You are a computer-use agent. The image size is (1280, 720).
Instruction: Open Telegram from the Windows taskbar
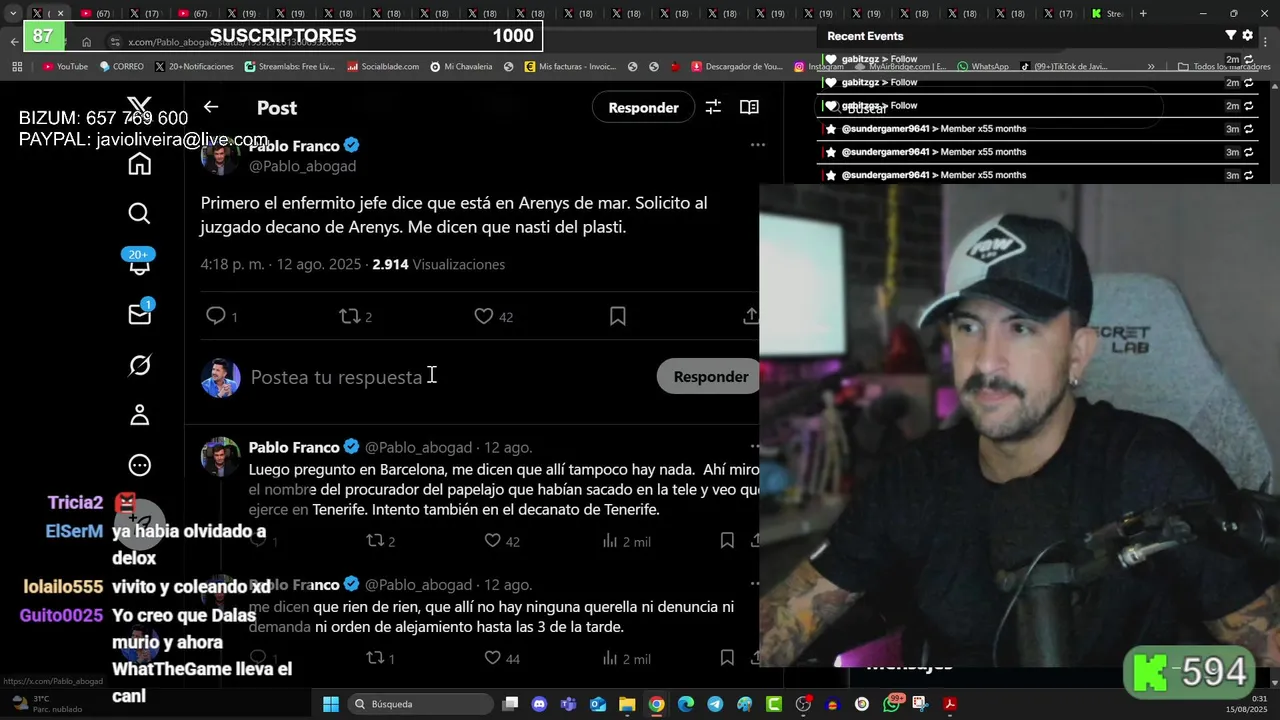pos(715,704)
